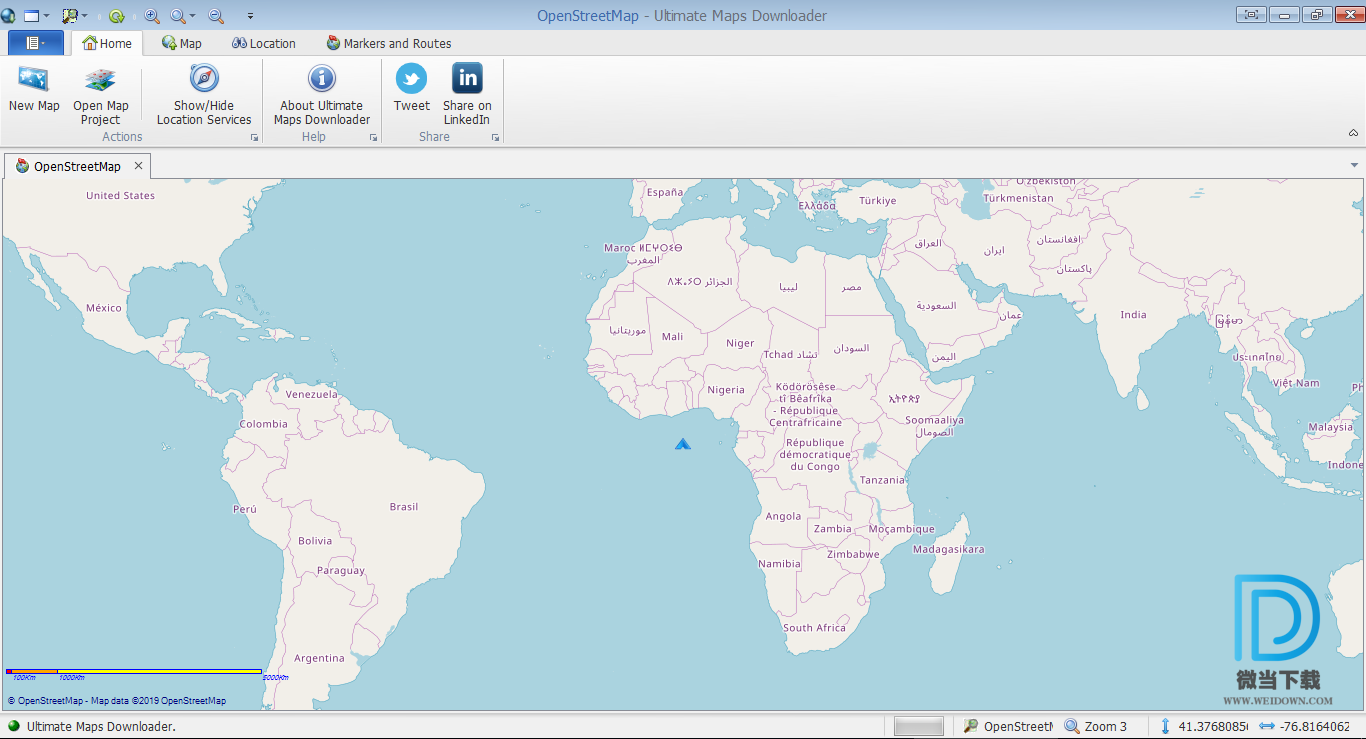
Task: Select the OpenStreetMap document tab
Action: (x=77, y=166)
